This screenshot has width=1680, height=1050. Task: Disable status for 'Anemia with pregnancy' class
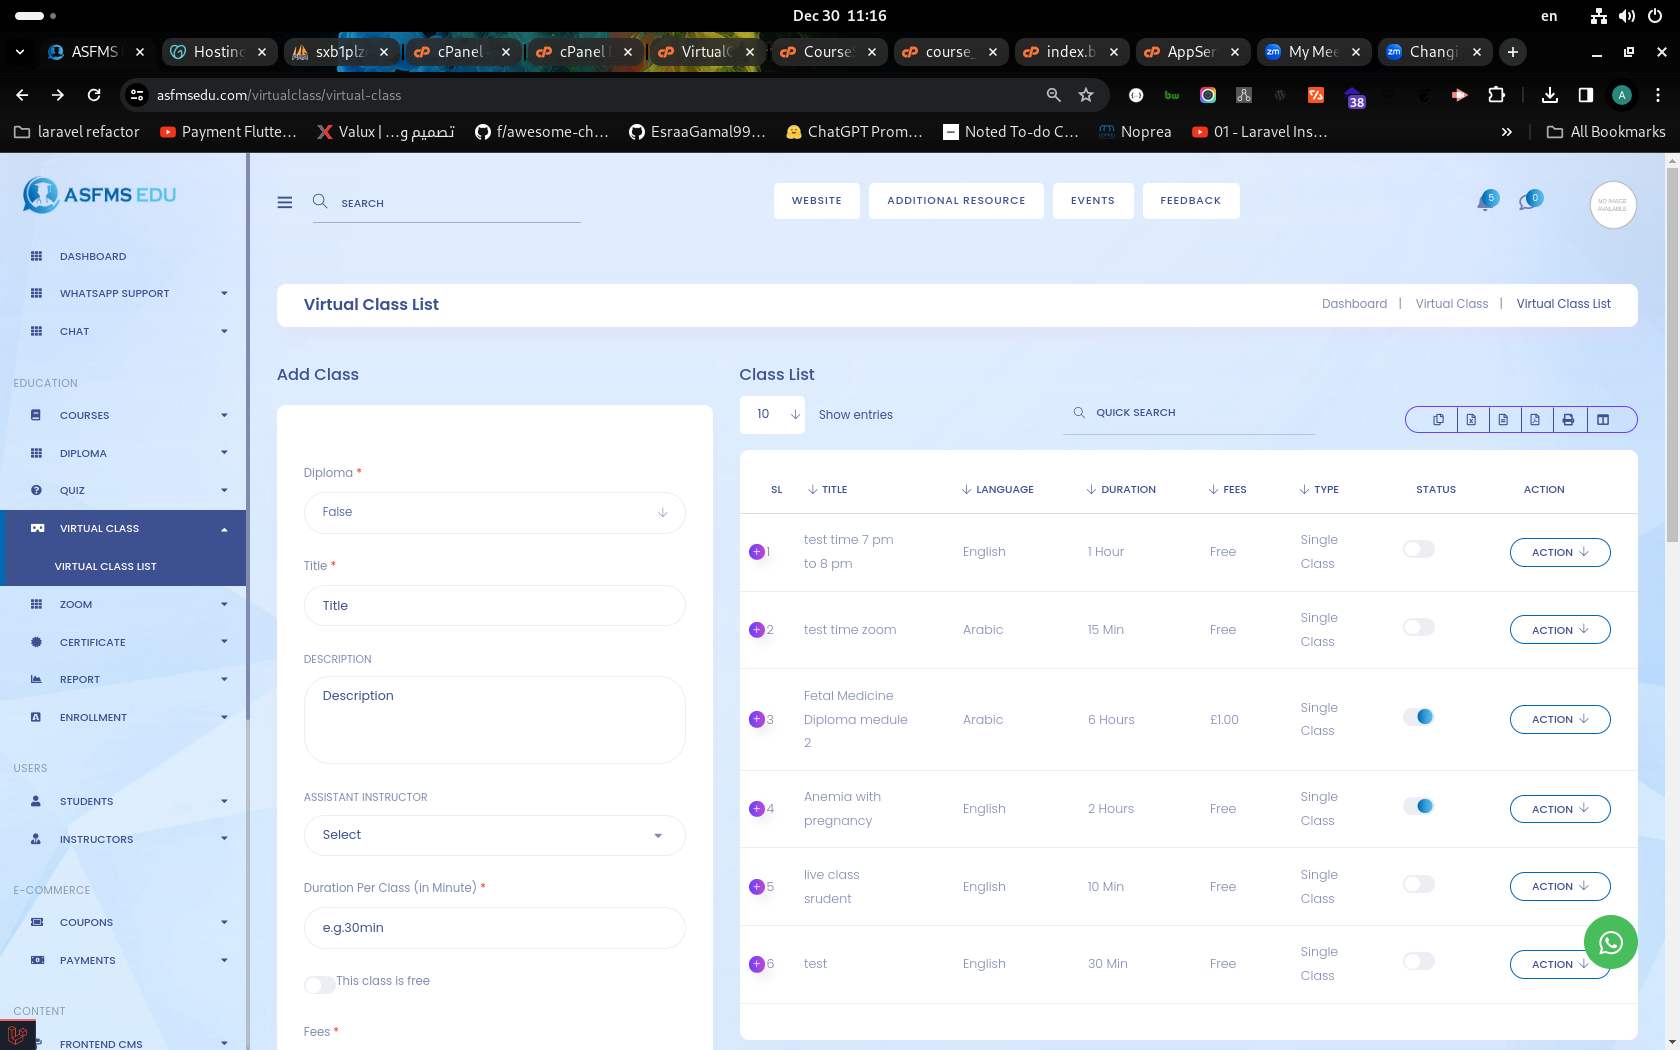pos(1418,806)
